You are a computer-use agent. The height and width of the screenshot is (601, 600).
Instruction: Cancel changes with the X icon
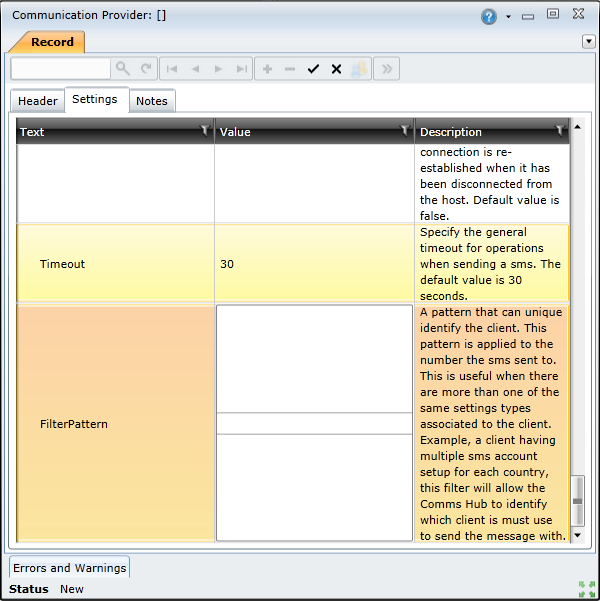(336, 69)
